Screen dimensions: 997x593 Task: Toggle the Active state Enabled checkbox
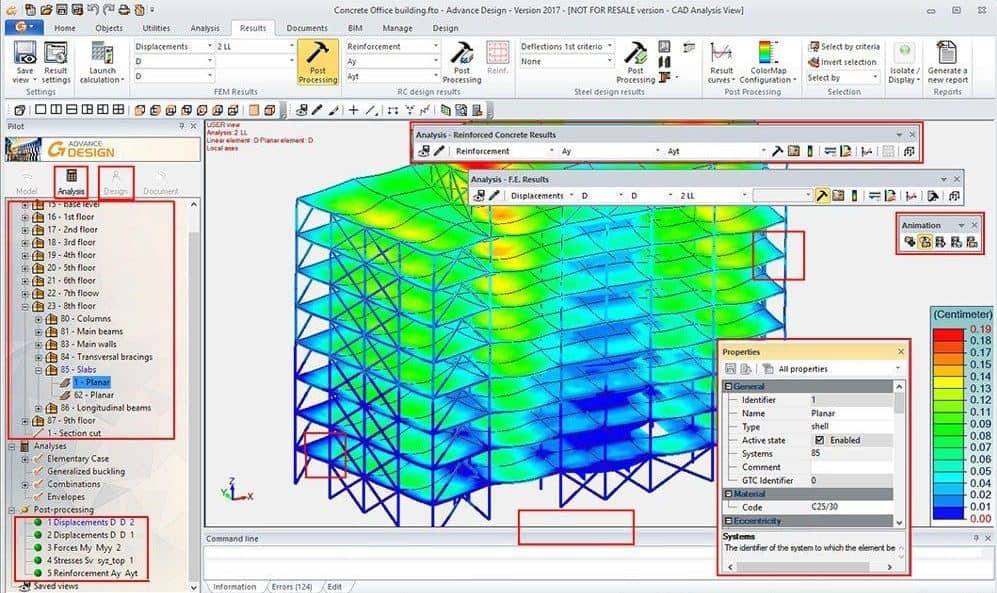pos(820,440)
